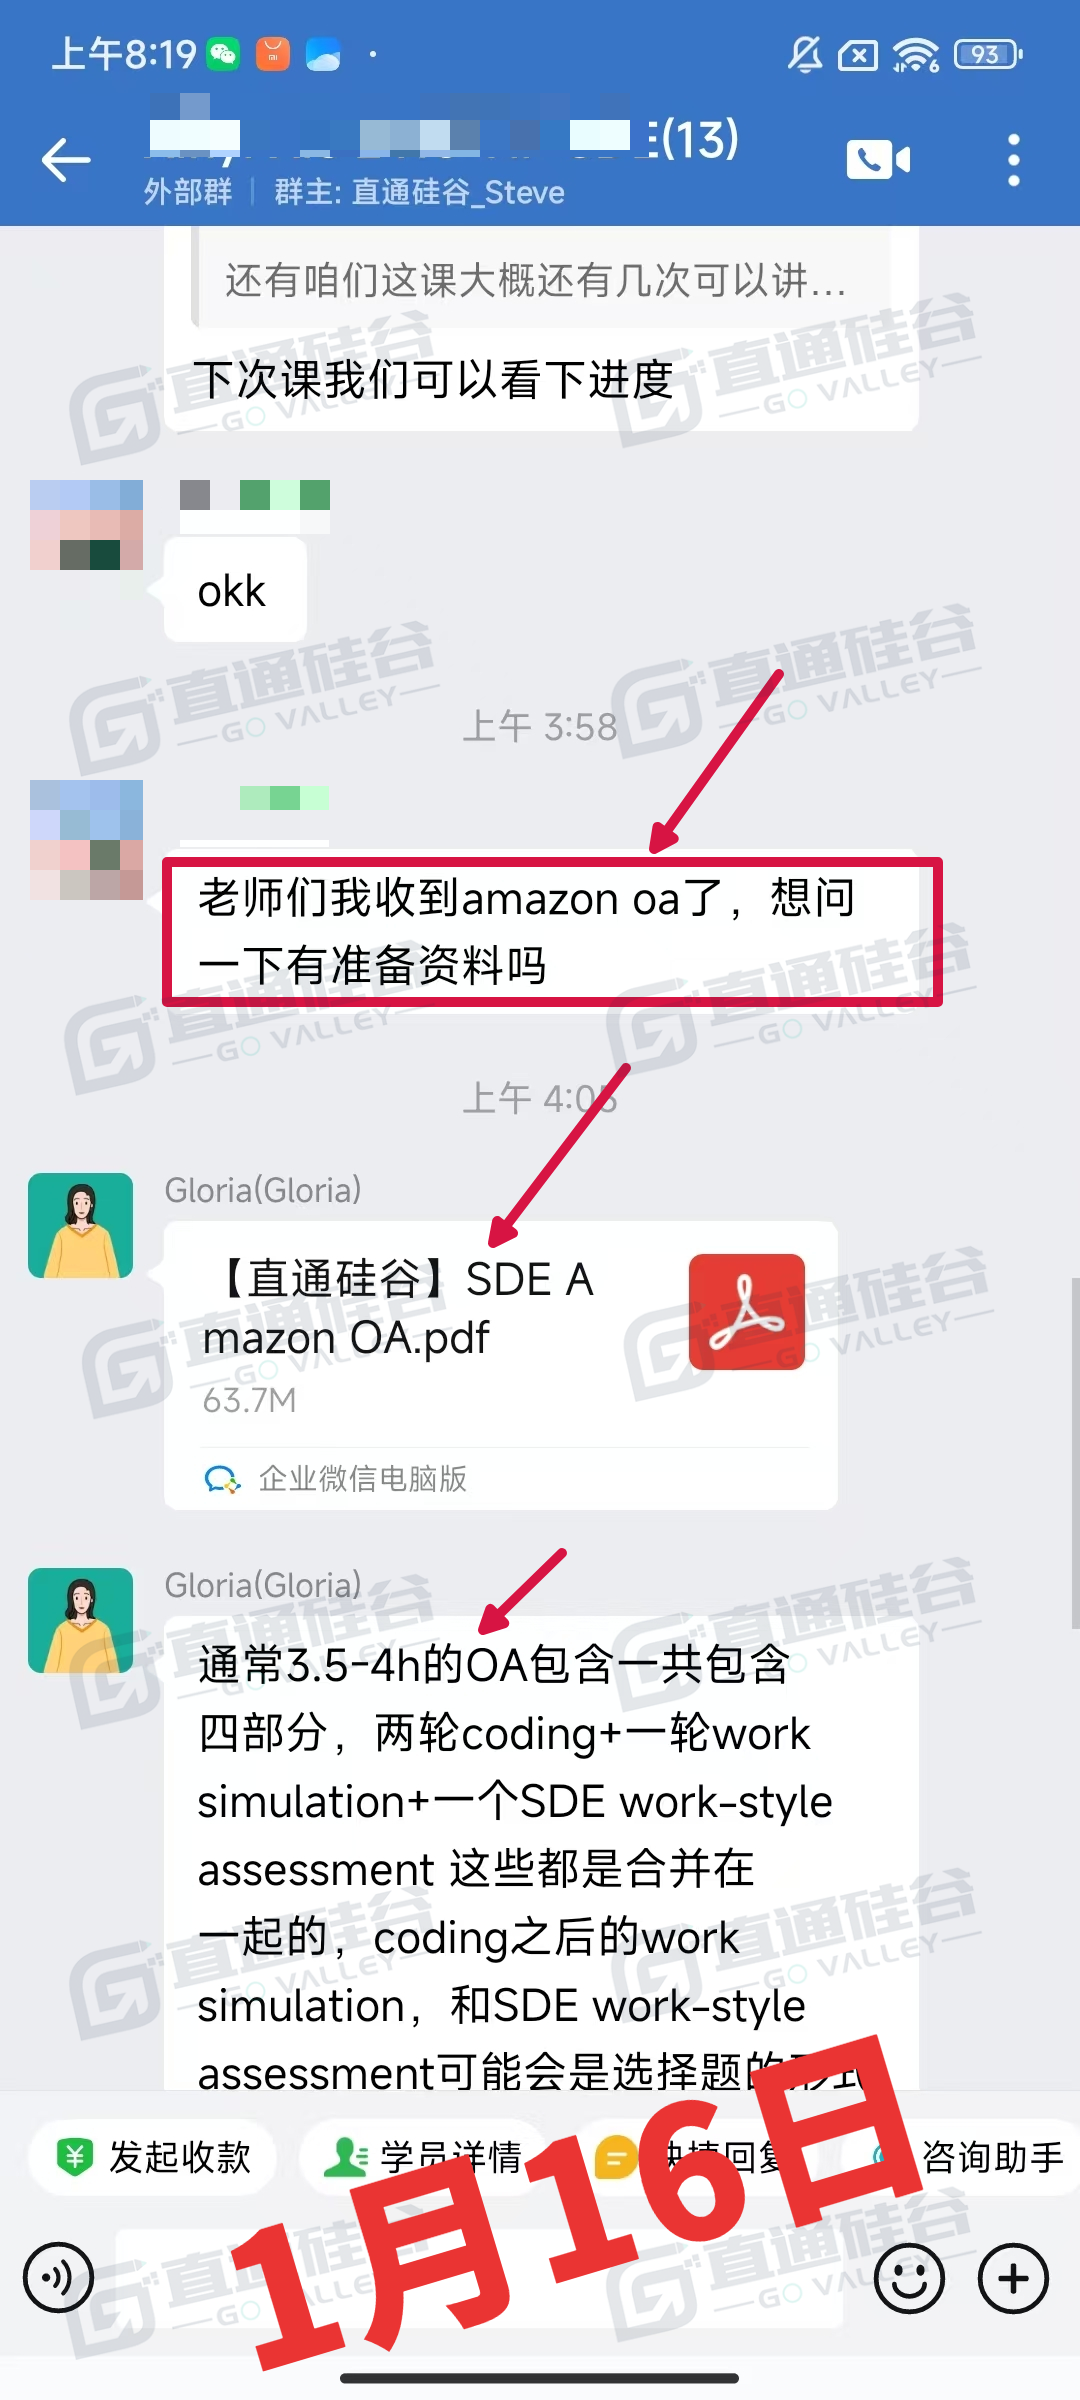Screen dimensions: 1080x2400
Task: Open the red PDF file icon
Action: coord(747,1312)
